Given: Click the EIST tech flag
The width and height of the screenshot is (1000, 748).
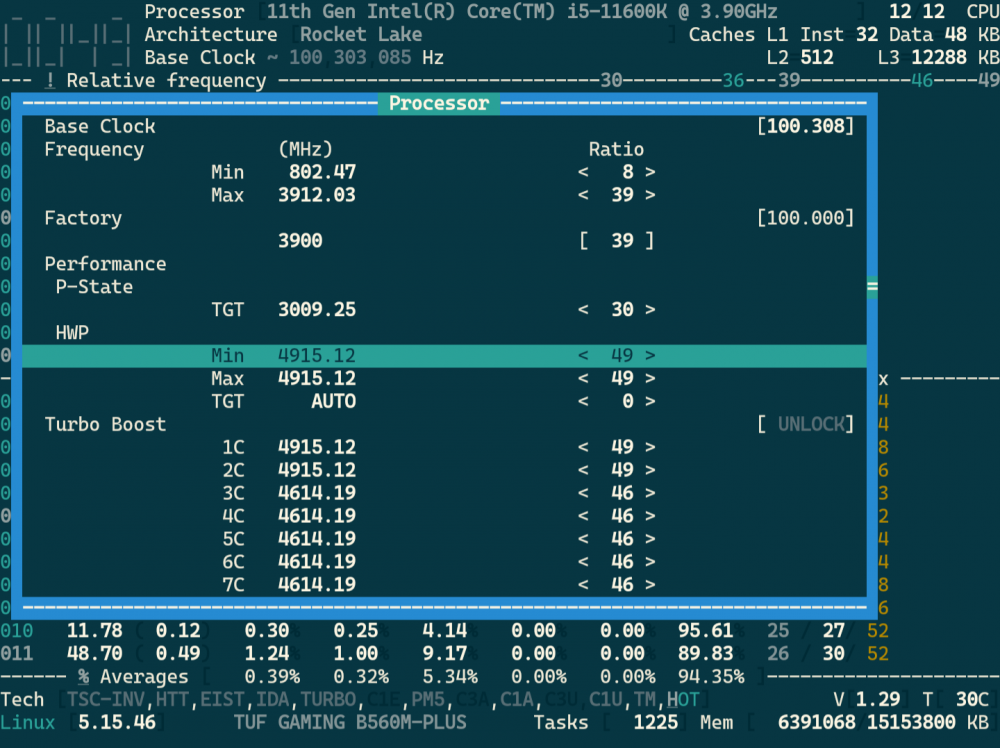Looking at the screenshot, I should pyautogui.click(x=223, y=700).
